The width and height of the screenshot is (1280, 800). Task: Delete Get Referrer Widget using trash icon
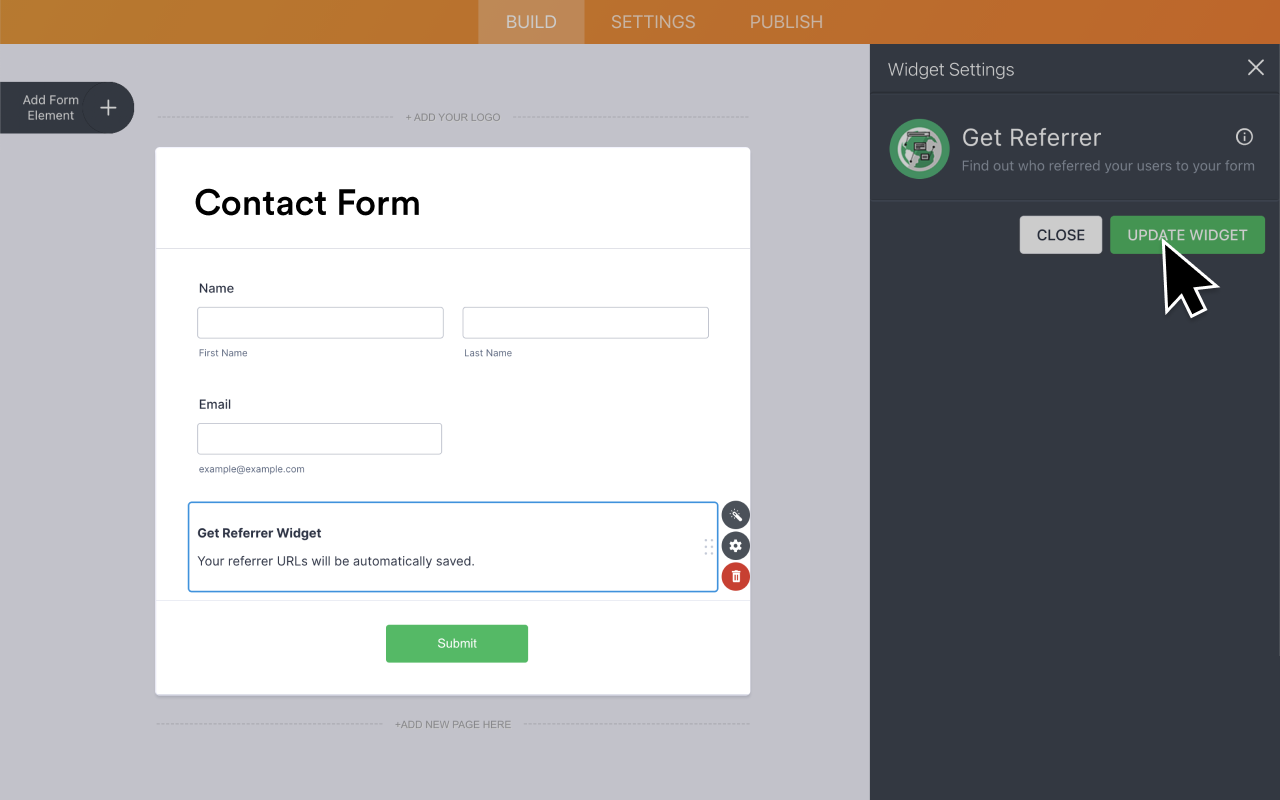[735, 576]
